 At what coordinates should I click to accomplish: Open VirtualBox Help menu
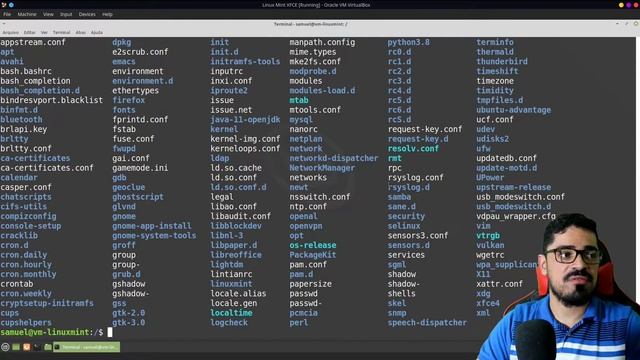107,14
